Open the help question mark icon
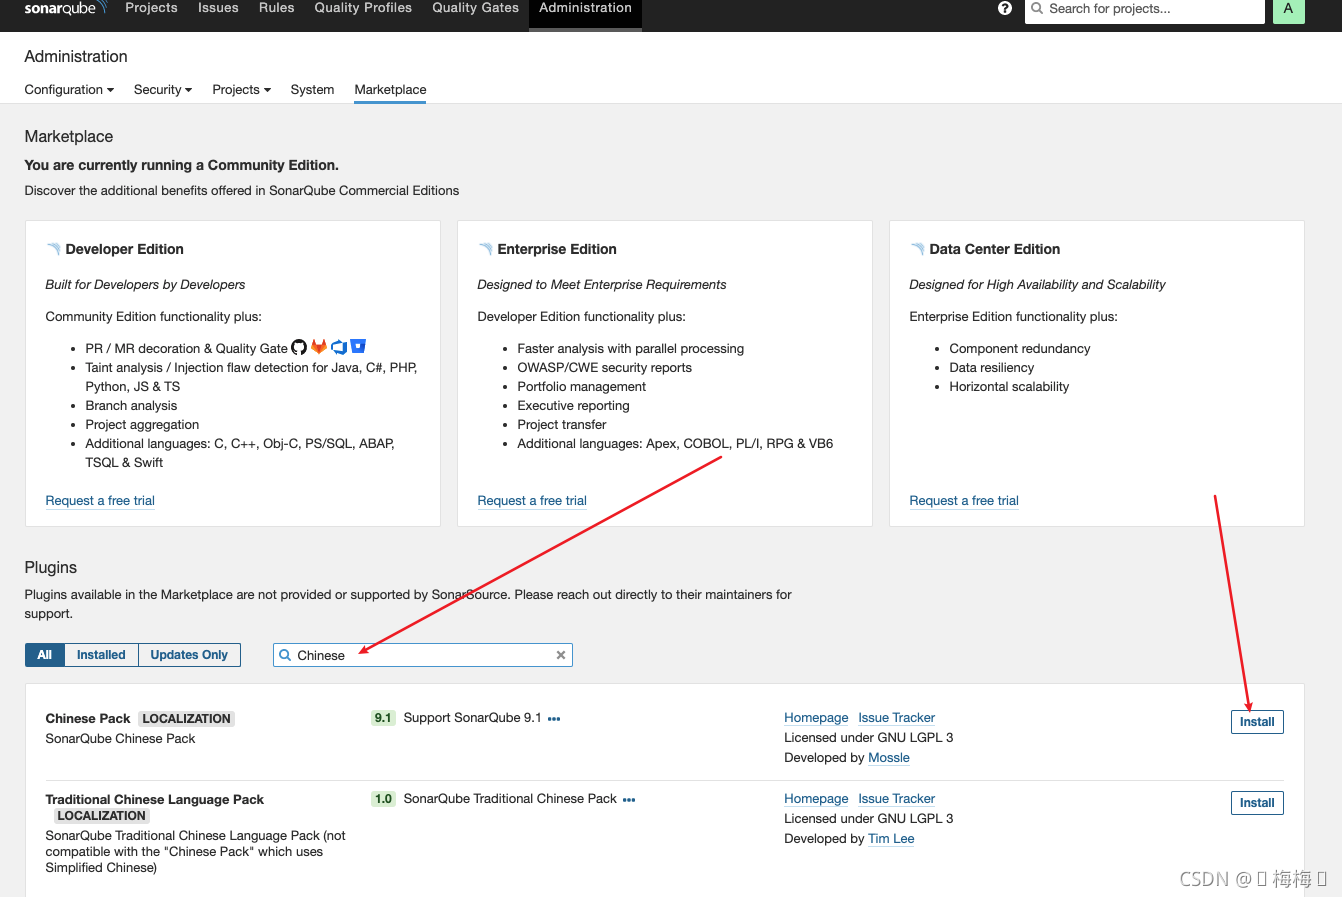 tap(1005, 8)
